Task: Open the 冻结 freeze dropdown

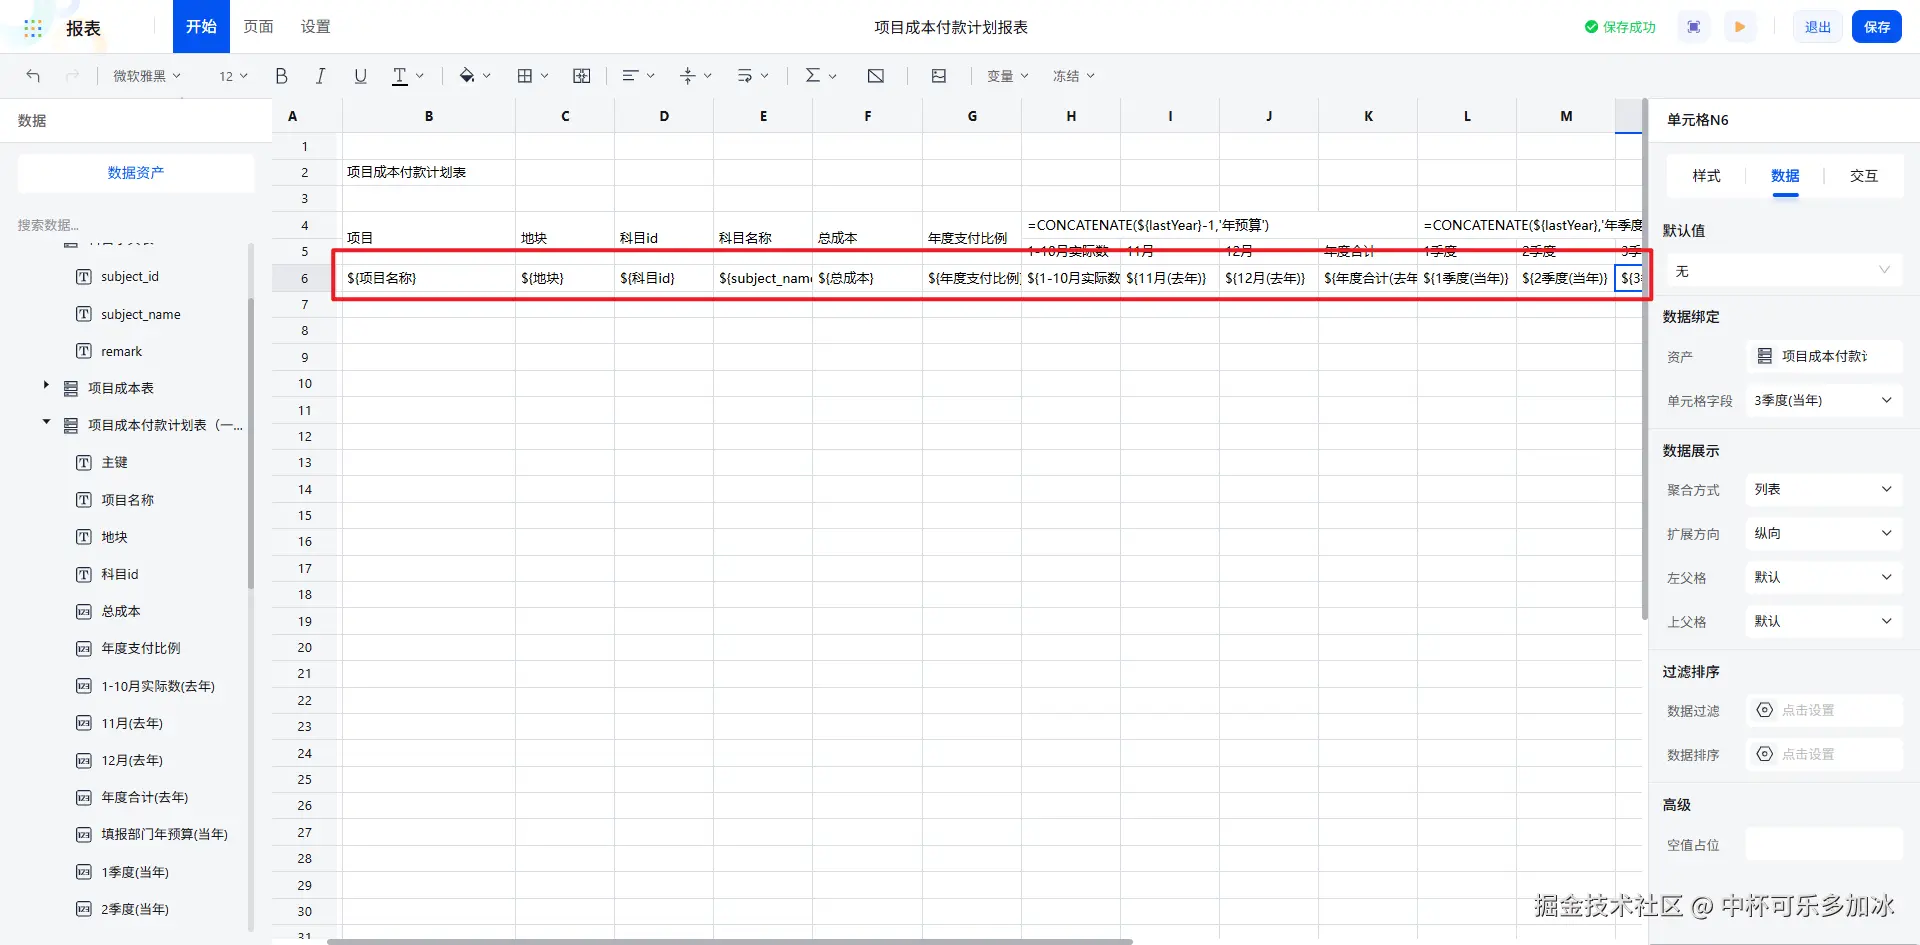Action: (x=1074, y=76)
